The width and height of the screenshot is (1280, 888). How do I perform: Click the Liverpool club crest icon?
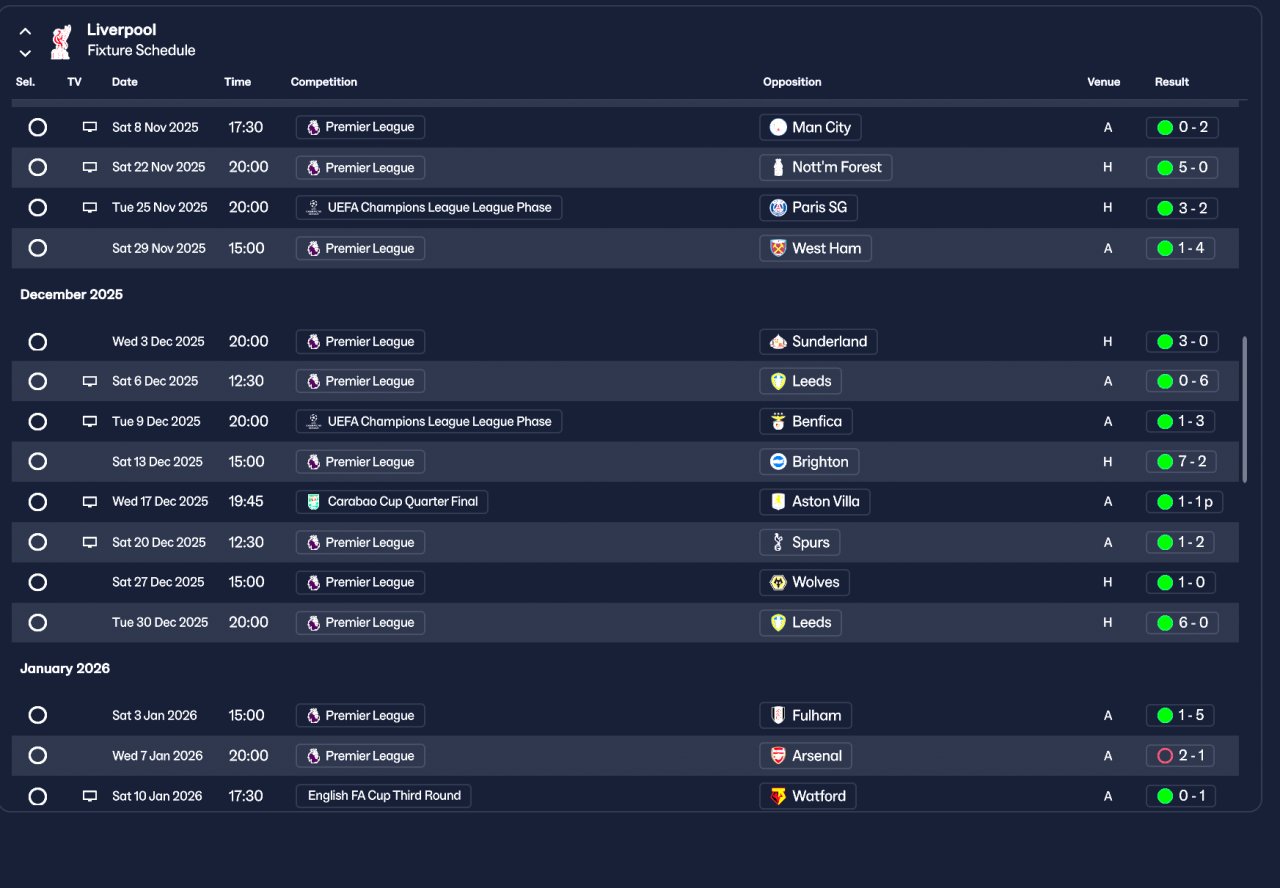click(x=61, y=42)
